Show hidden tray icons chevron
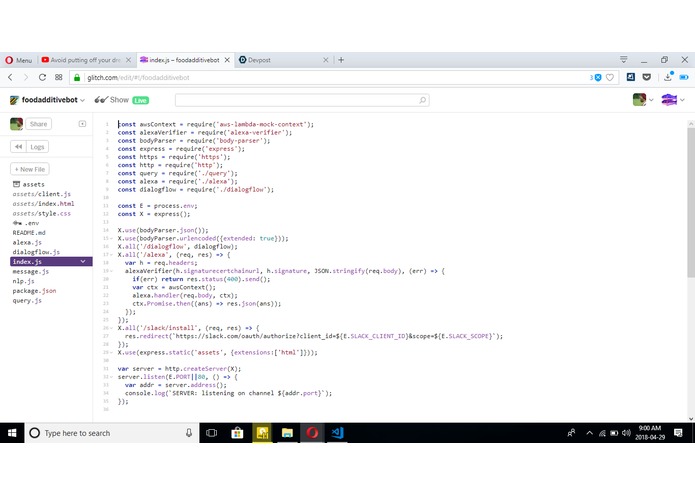Image resolution: width=695 pixels, height=494 pixels. [590, 433]
